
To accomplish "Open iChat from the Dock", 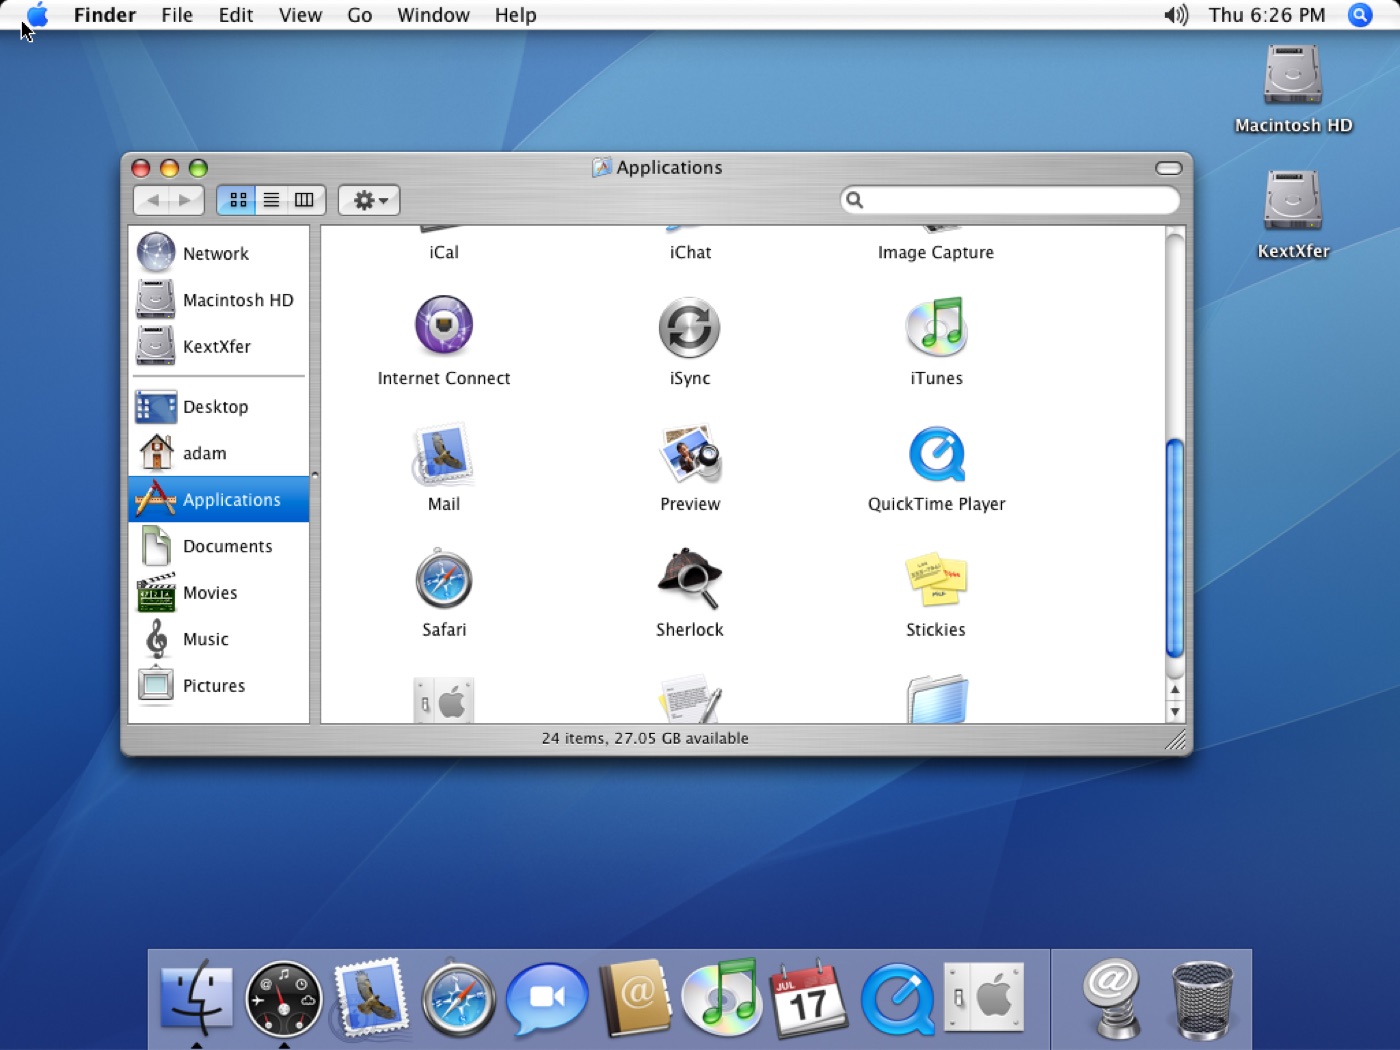I will 547,999.
